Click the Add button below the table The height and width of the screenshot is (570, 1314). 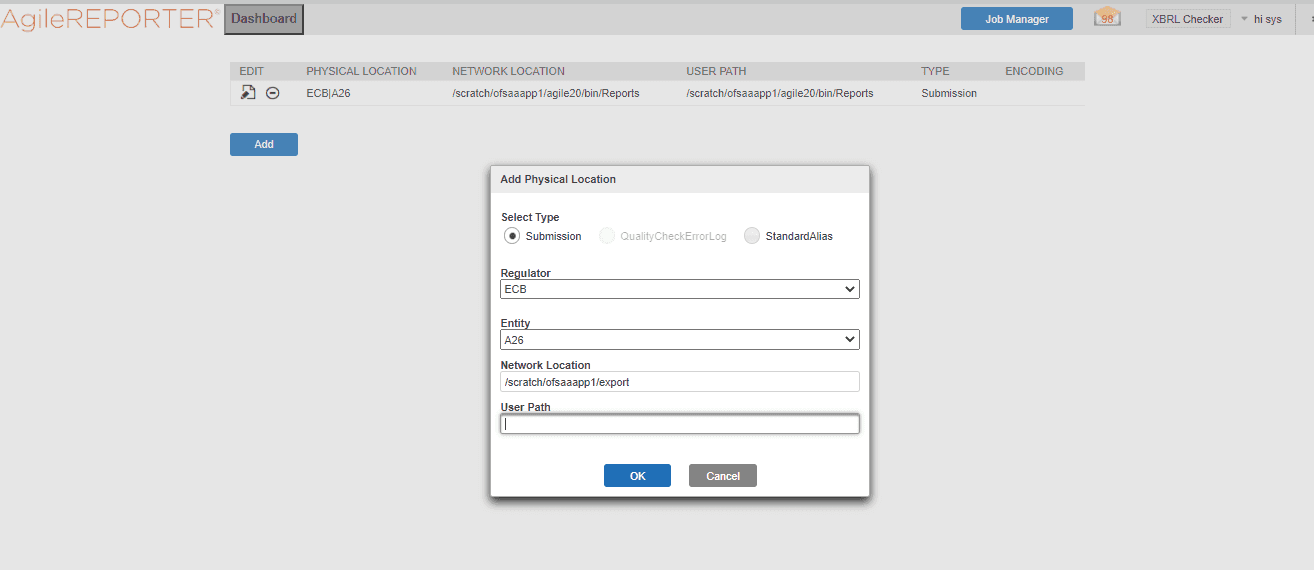tap(264, 144)
